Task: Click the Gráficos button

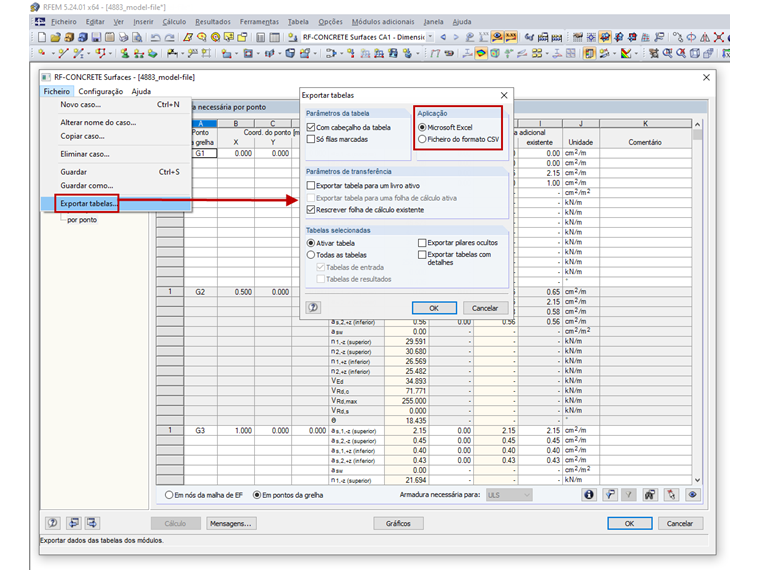Action: click(398, 523)
